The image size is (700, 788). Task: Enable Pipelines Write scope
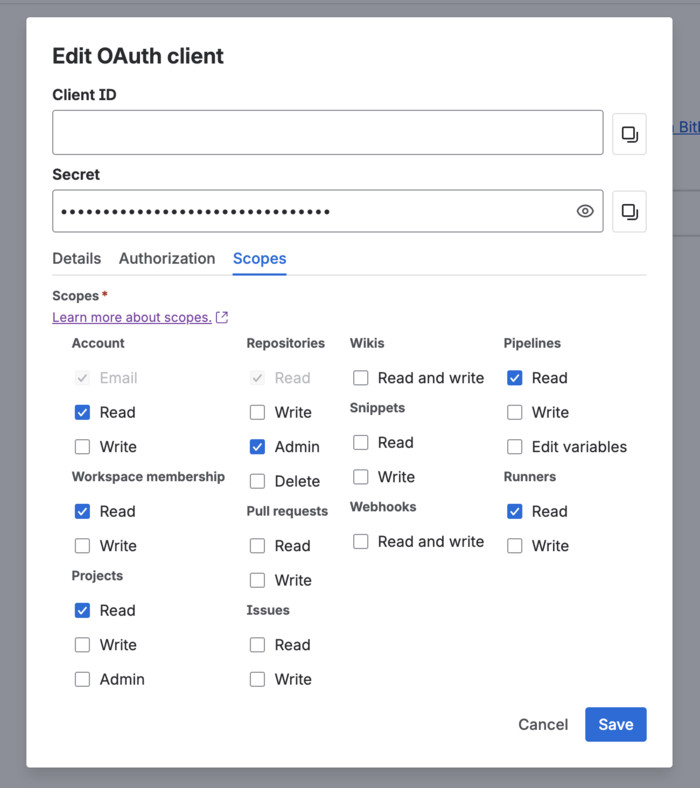click(x=515, y=412)
